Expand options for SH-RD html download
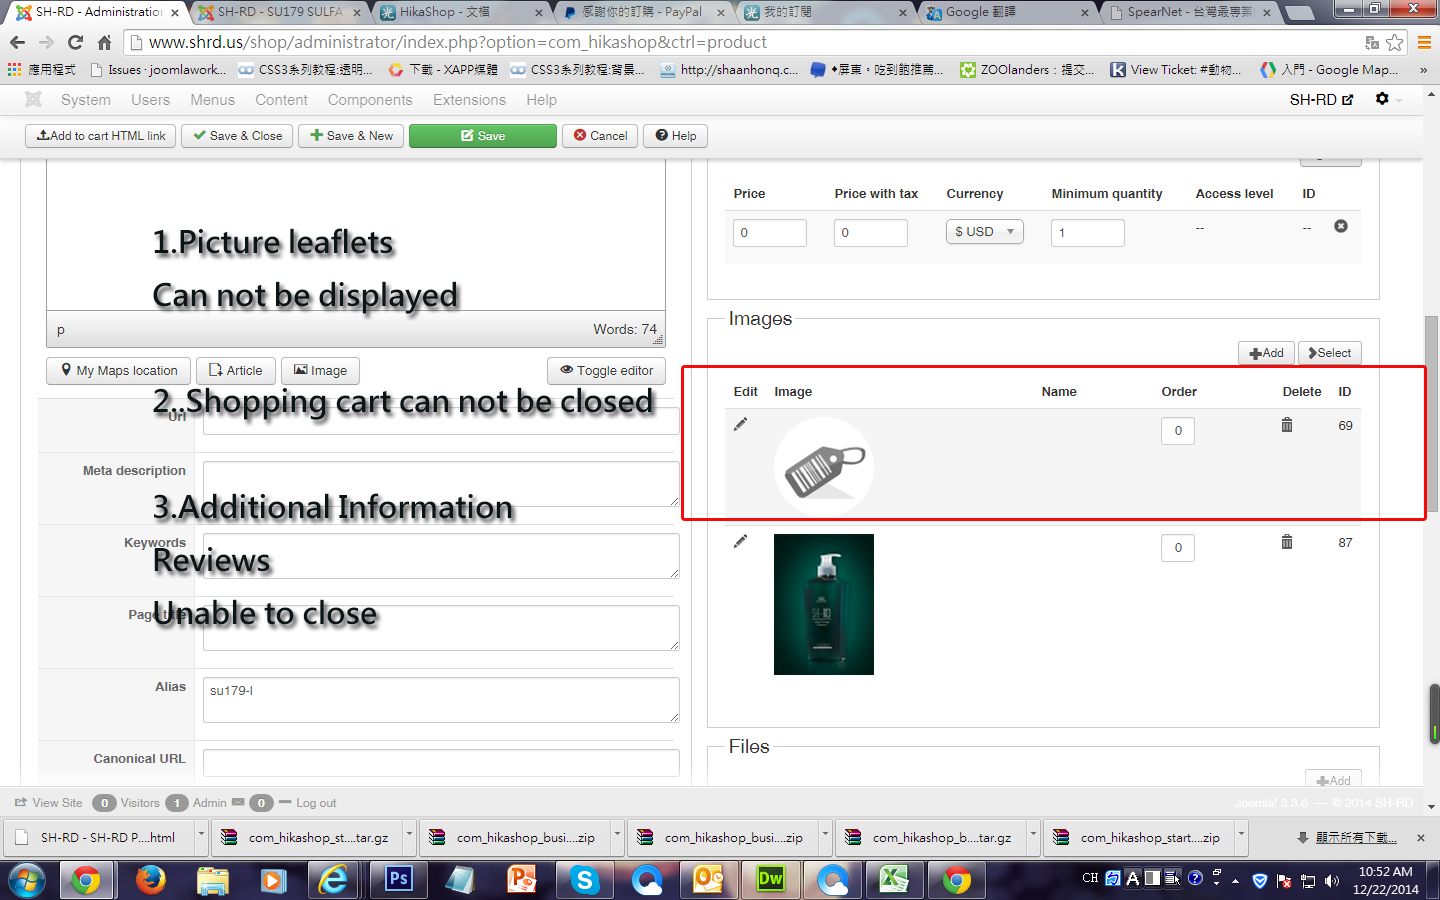Image resolution: width=1440 pixels, height=900 pixels. point(201,837)
